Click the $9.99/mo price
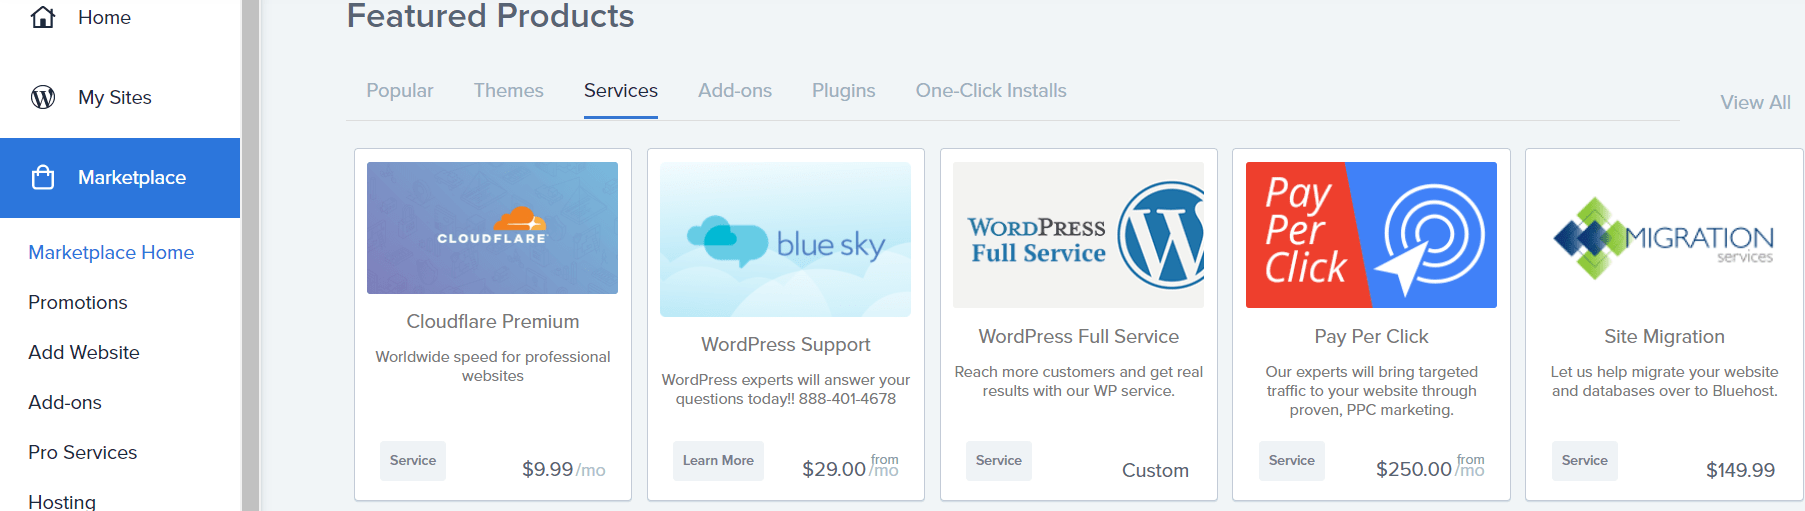 click(564, 469)
